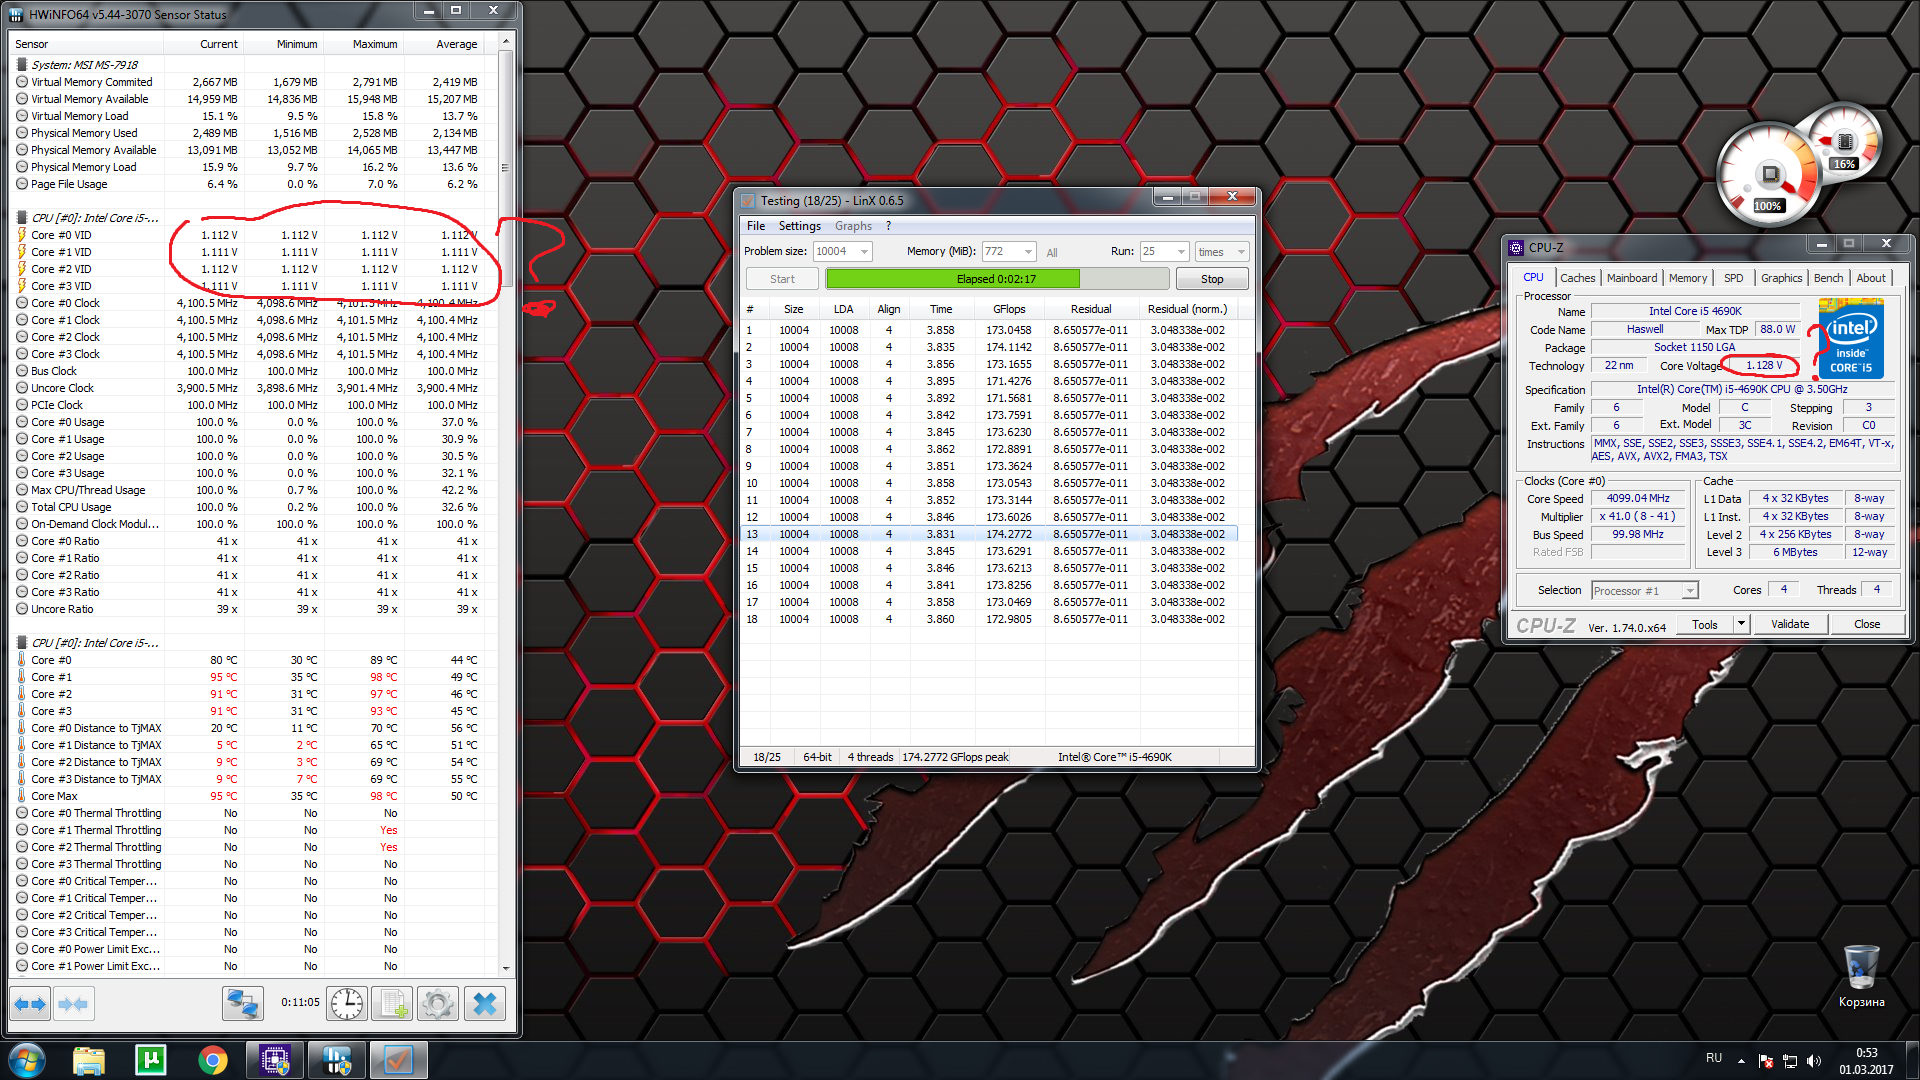
Task: Open CPU-Z Tools dropdown arrow
Action: point(1741,624)
